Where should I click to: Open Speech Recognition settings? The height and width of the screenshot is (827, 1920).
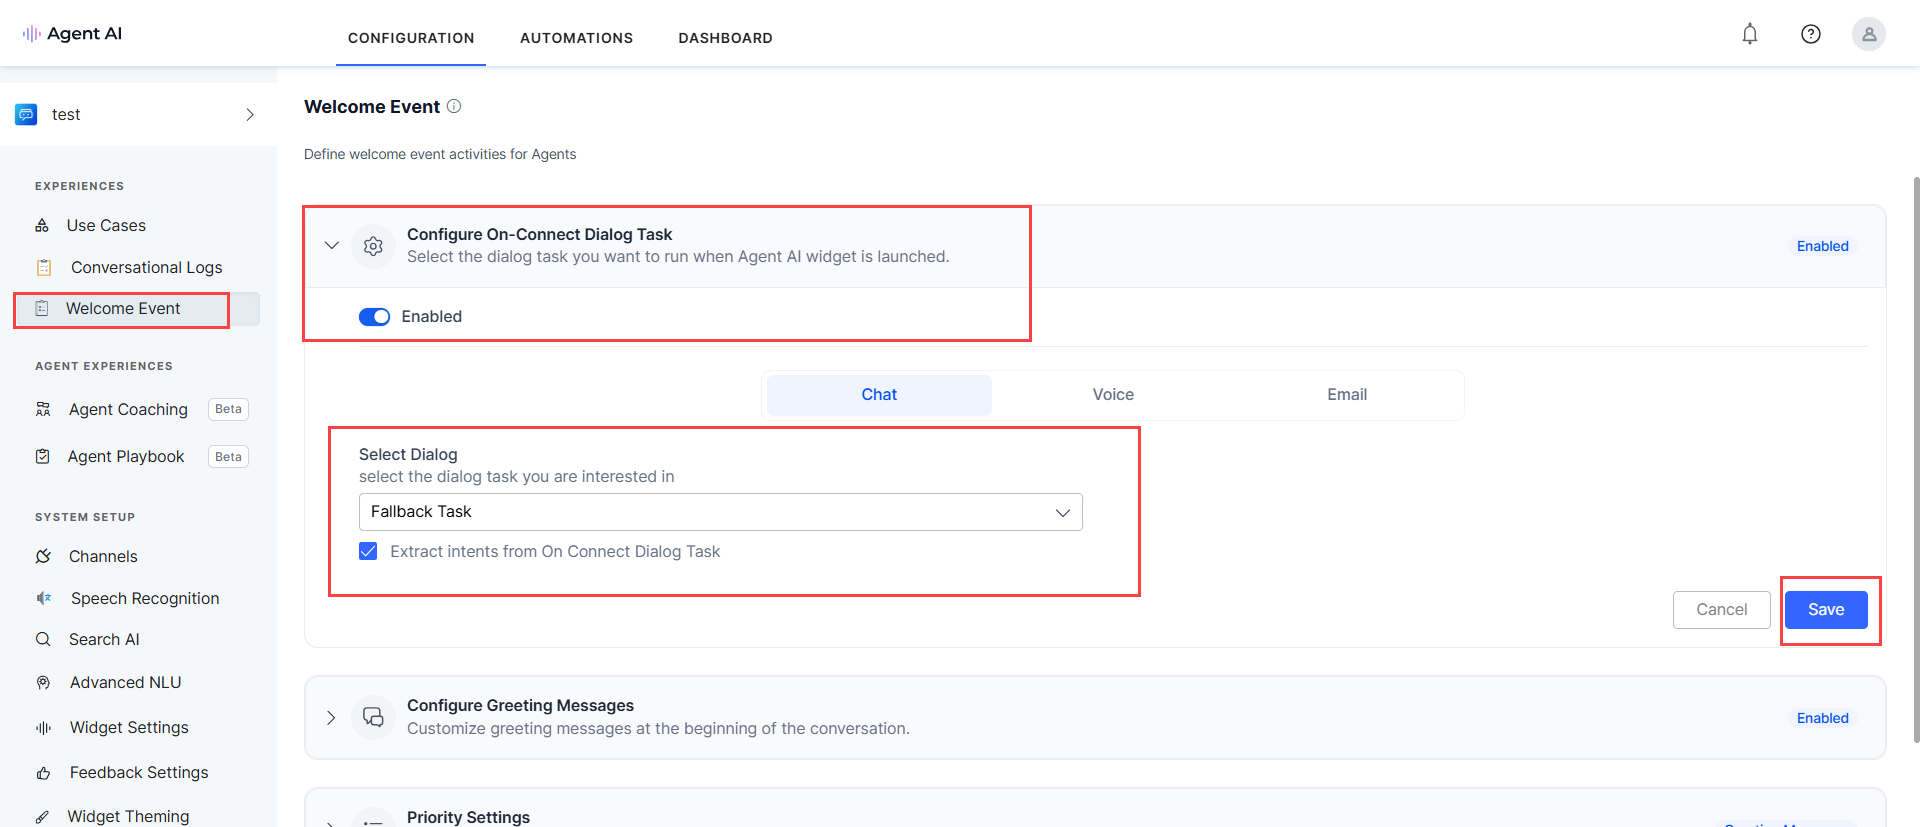point(144,598)
